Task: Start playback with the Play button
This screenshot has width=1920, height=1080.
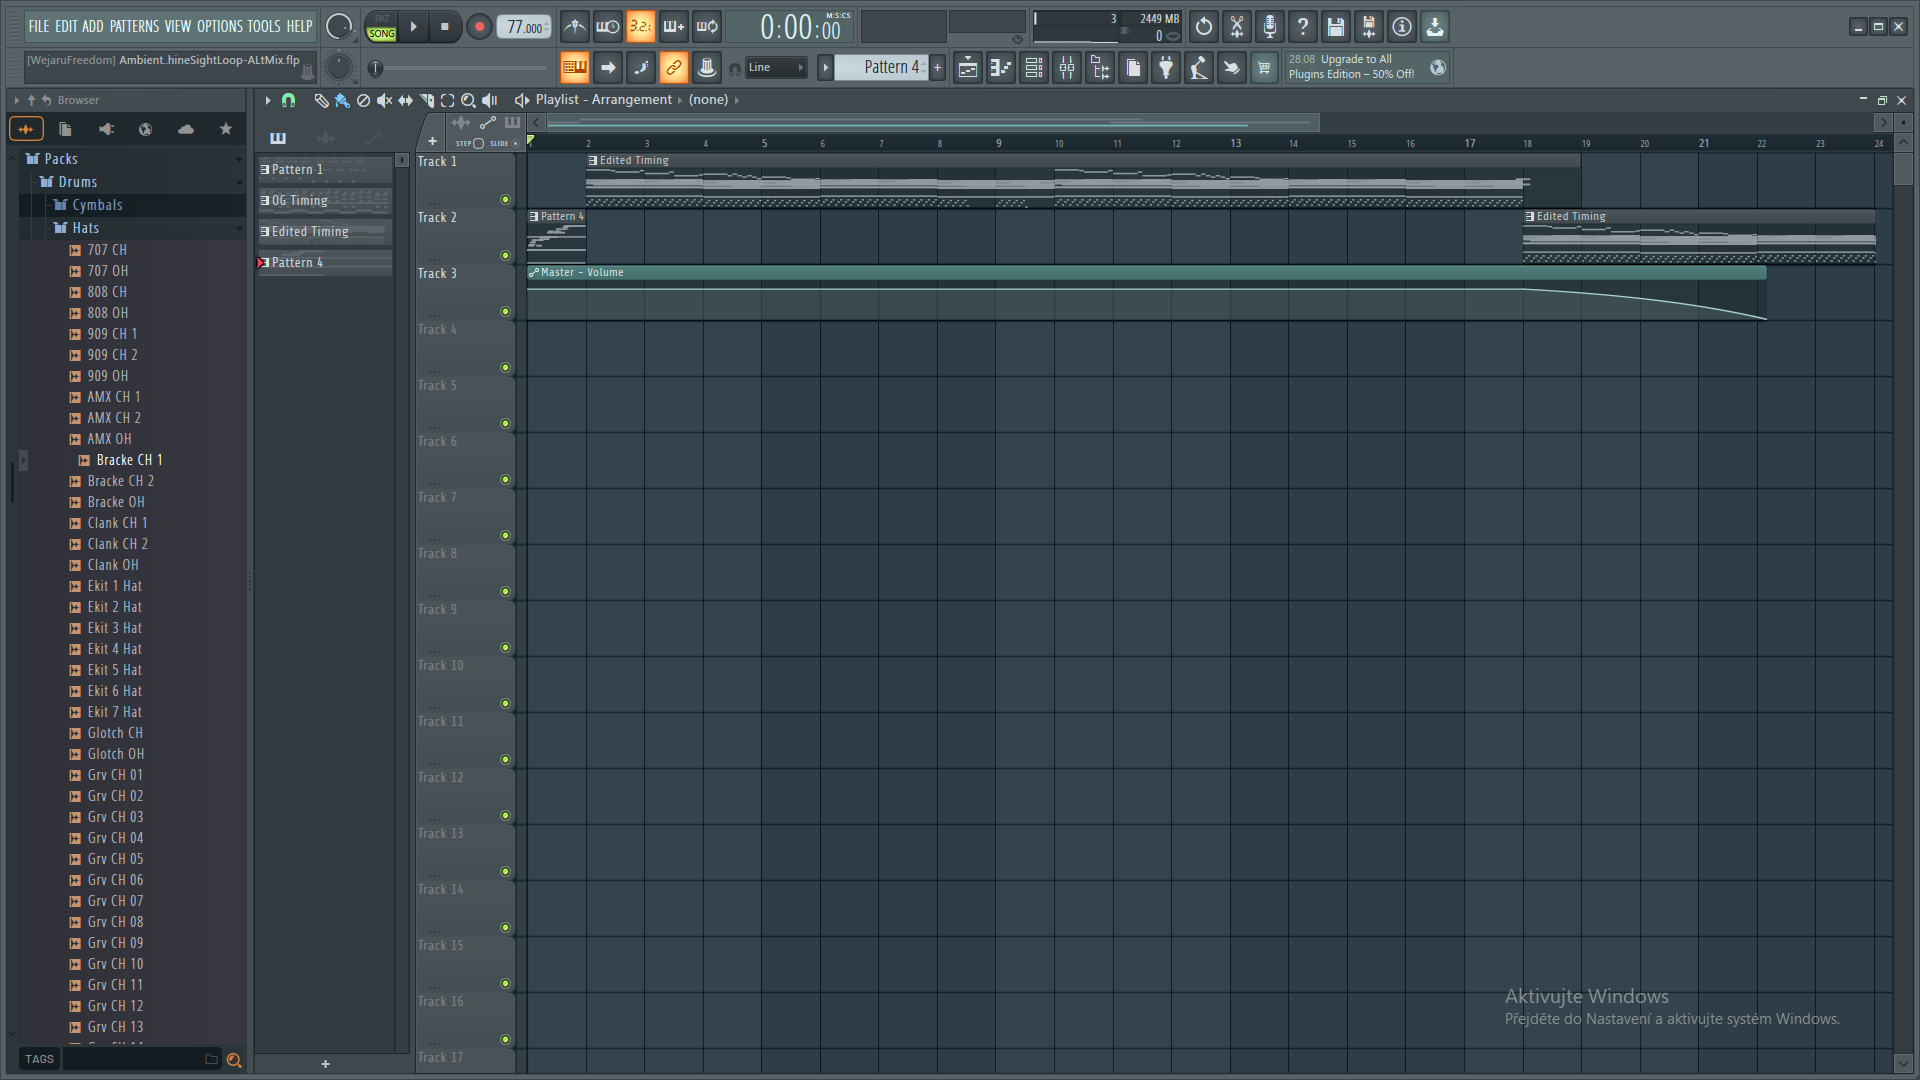Action: tap(413, 27)
